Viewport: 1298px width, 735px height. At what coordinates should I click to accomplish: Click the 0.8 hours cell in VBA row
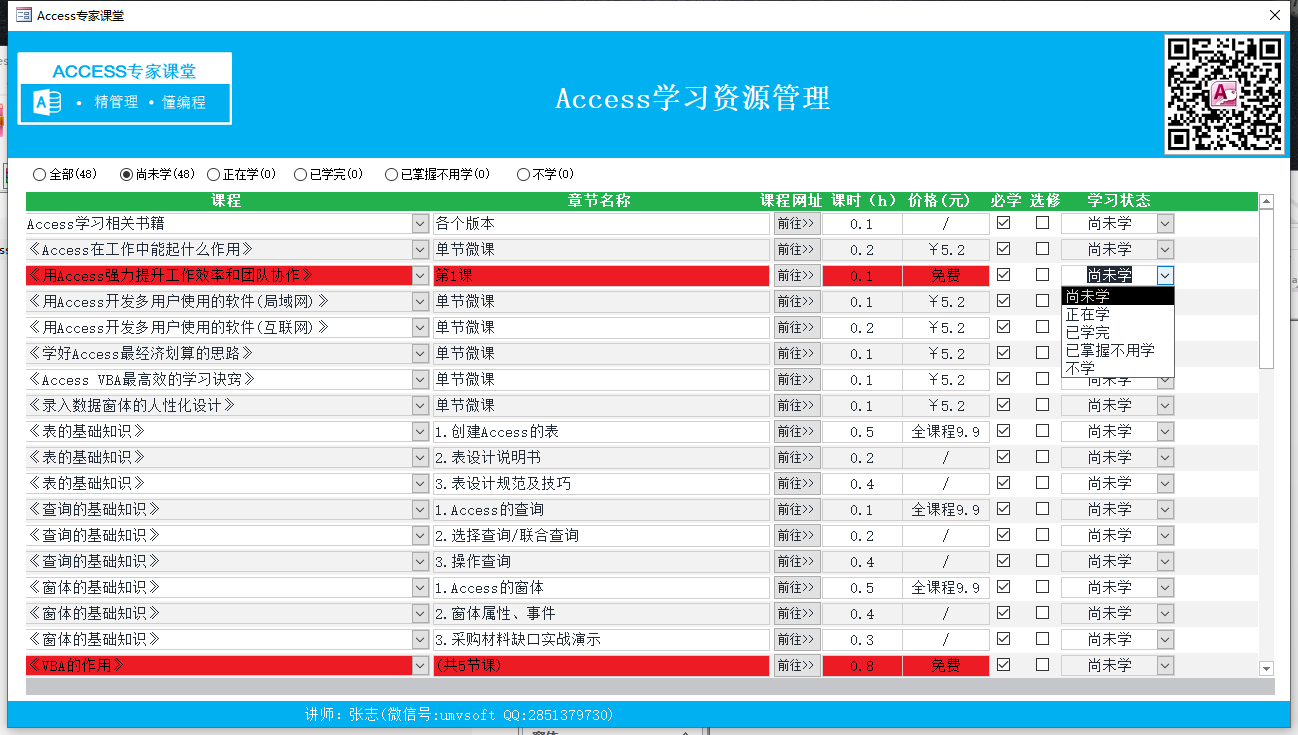[x=862, y=666]
